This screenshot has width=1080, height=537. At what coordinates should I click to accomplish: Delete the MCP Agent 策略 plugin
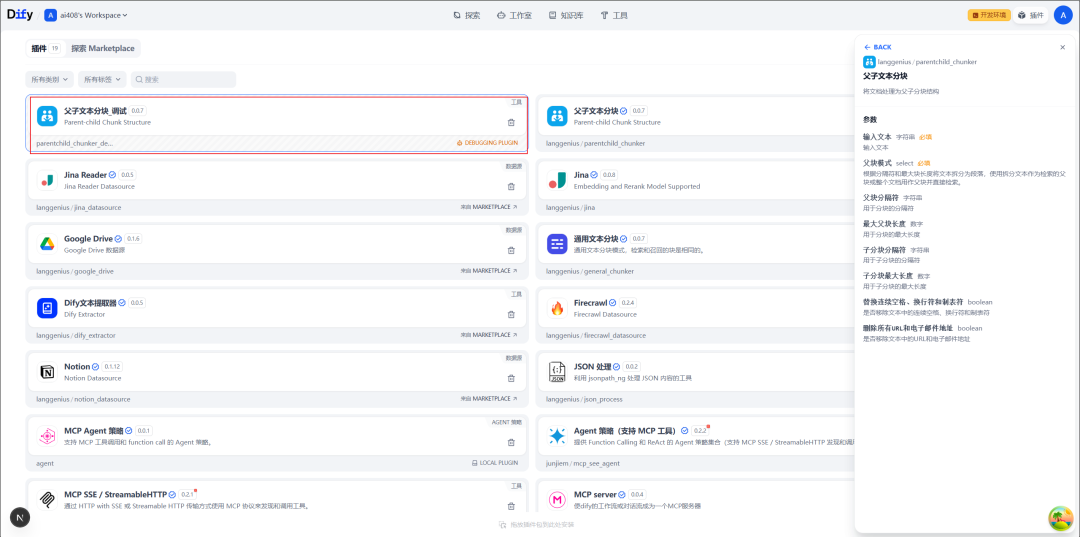click(x=511, y=443)
